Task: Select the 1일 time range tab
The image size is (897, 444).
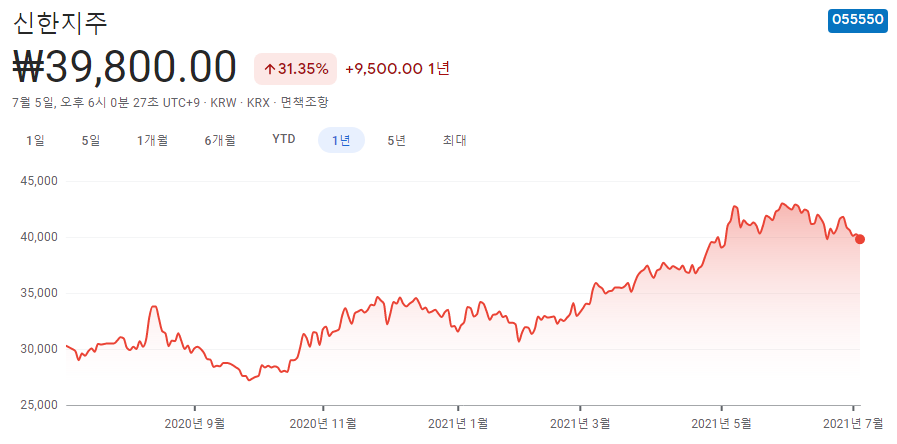Action: pos(35,140)
